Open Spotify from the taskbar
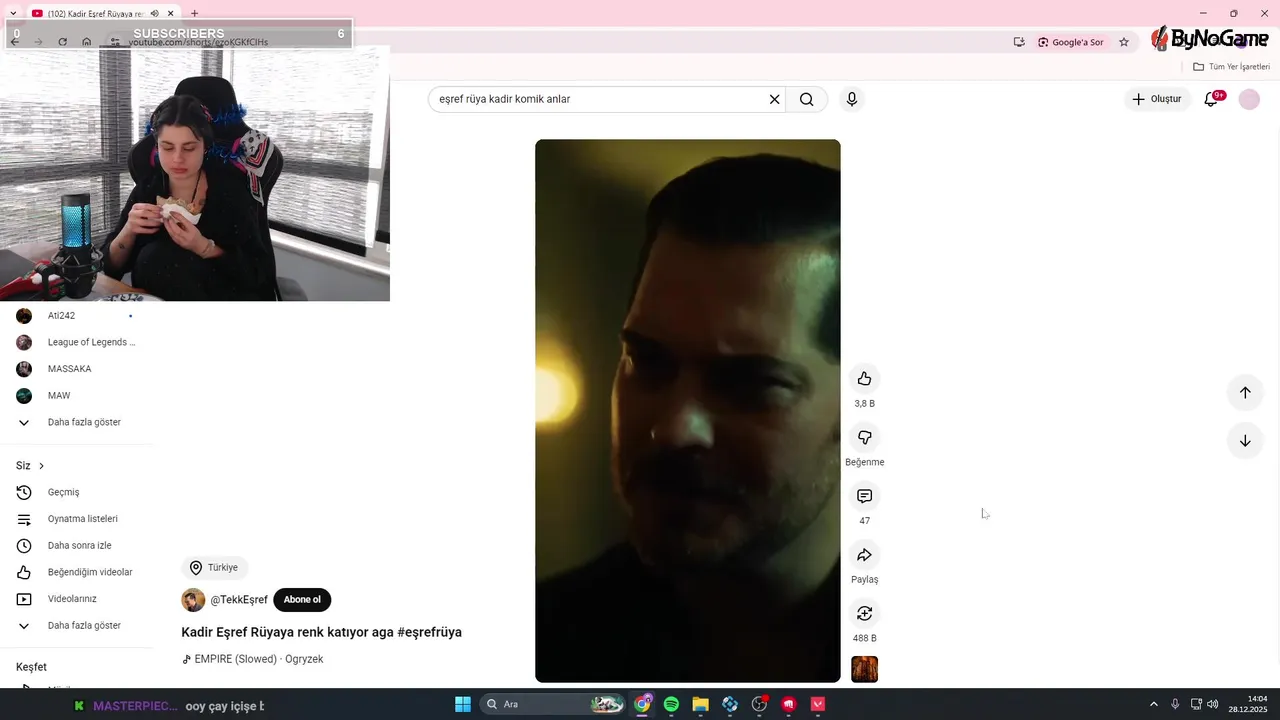The height and width of the screenshot is (720, 1280). coord(671,704)
